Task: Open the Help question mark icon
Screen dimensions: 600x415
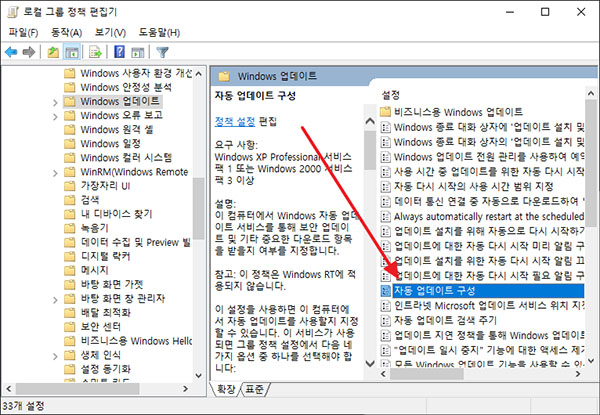Action: (119, 52)
